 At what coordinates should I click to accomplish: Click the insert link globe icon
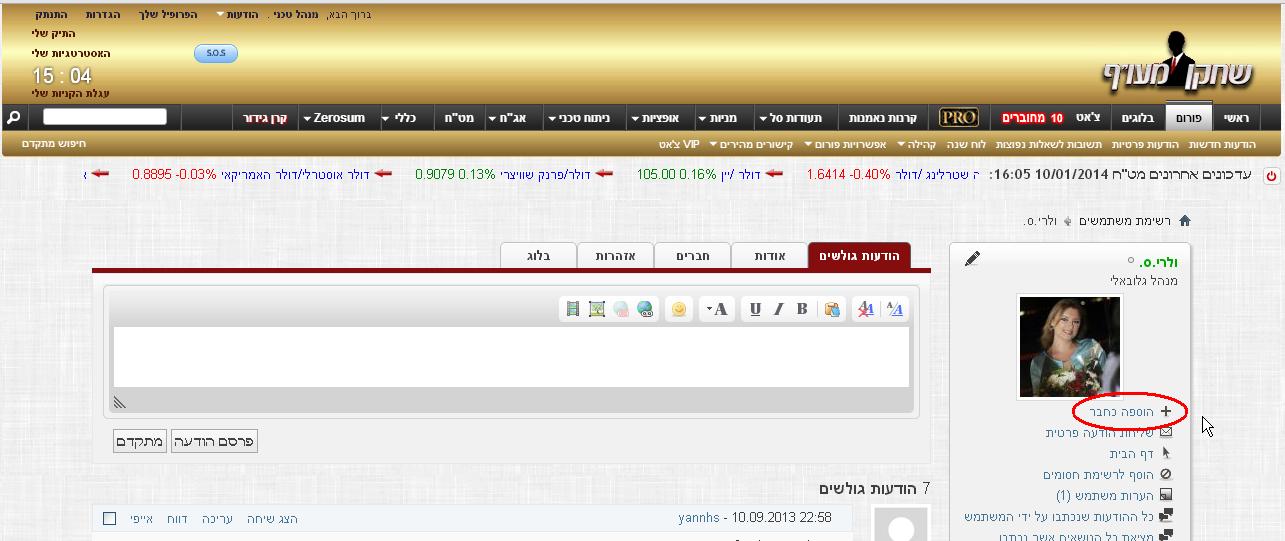click(x=645, y=309)
